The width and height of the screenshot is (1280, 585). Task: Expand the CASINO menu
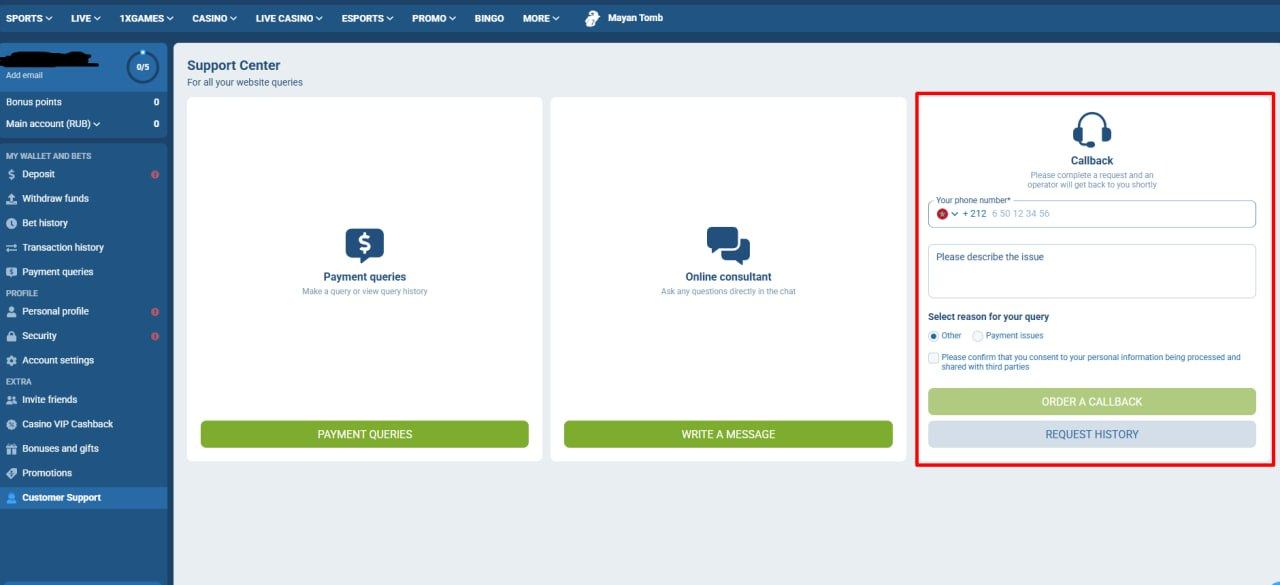215,18
